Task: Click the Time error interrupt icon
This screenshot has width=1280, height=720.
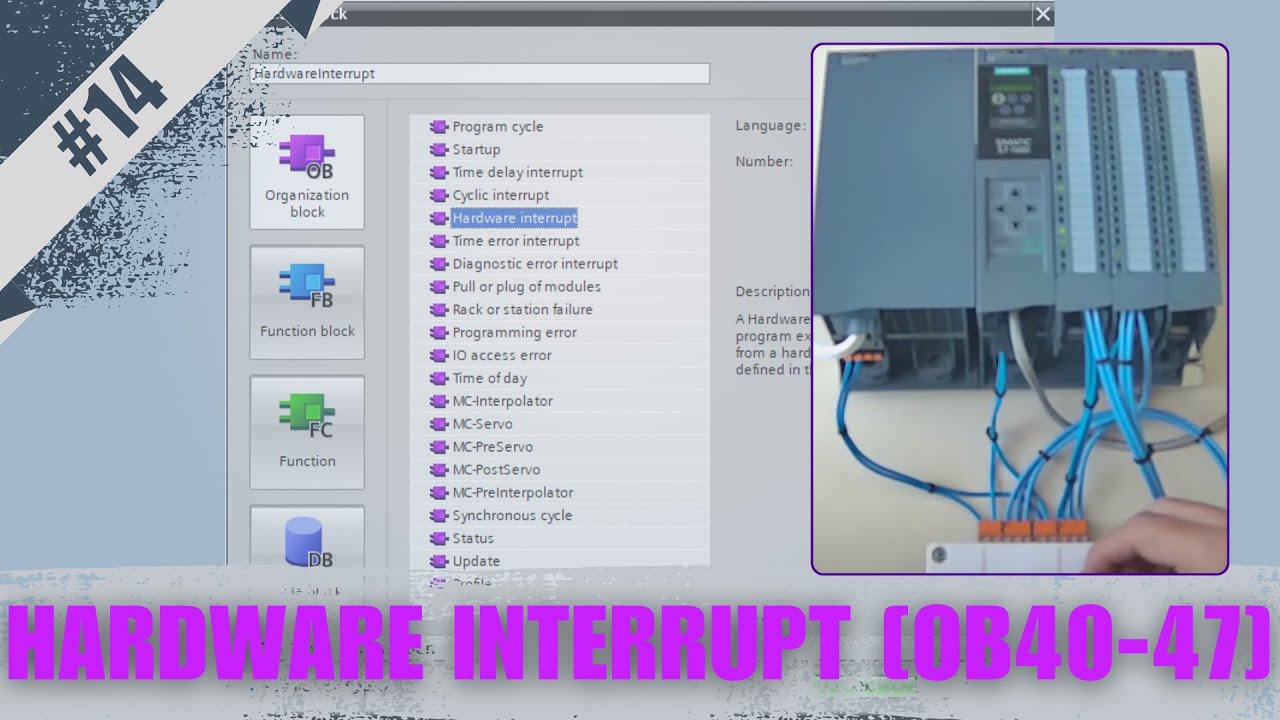Action: (438, 241)
